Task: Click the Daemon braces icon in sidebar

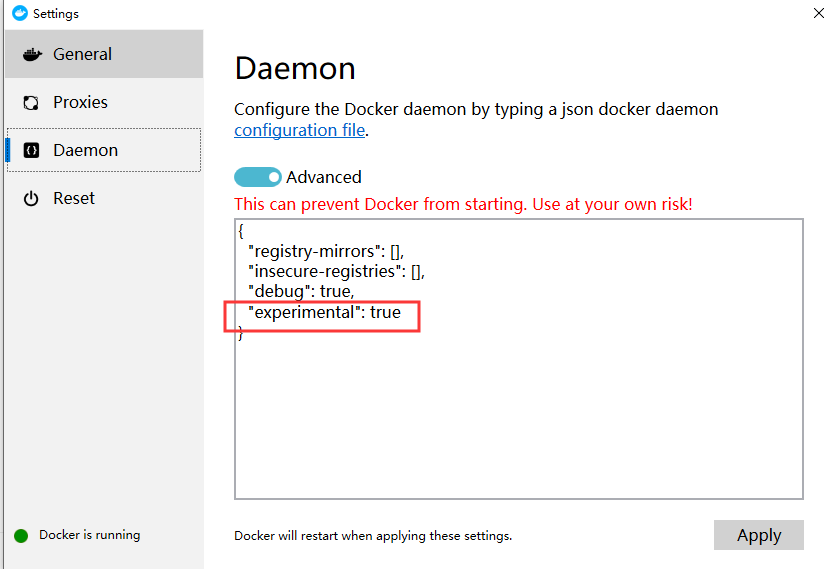Action: click(31, 150)
